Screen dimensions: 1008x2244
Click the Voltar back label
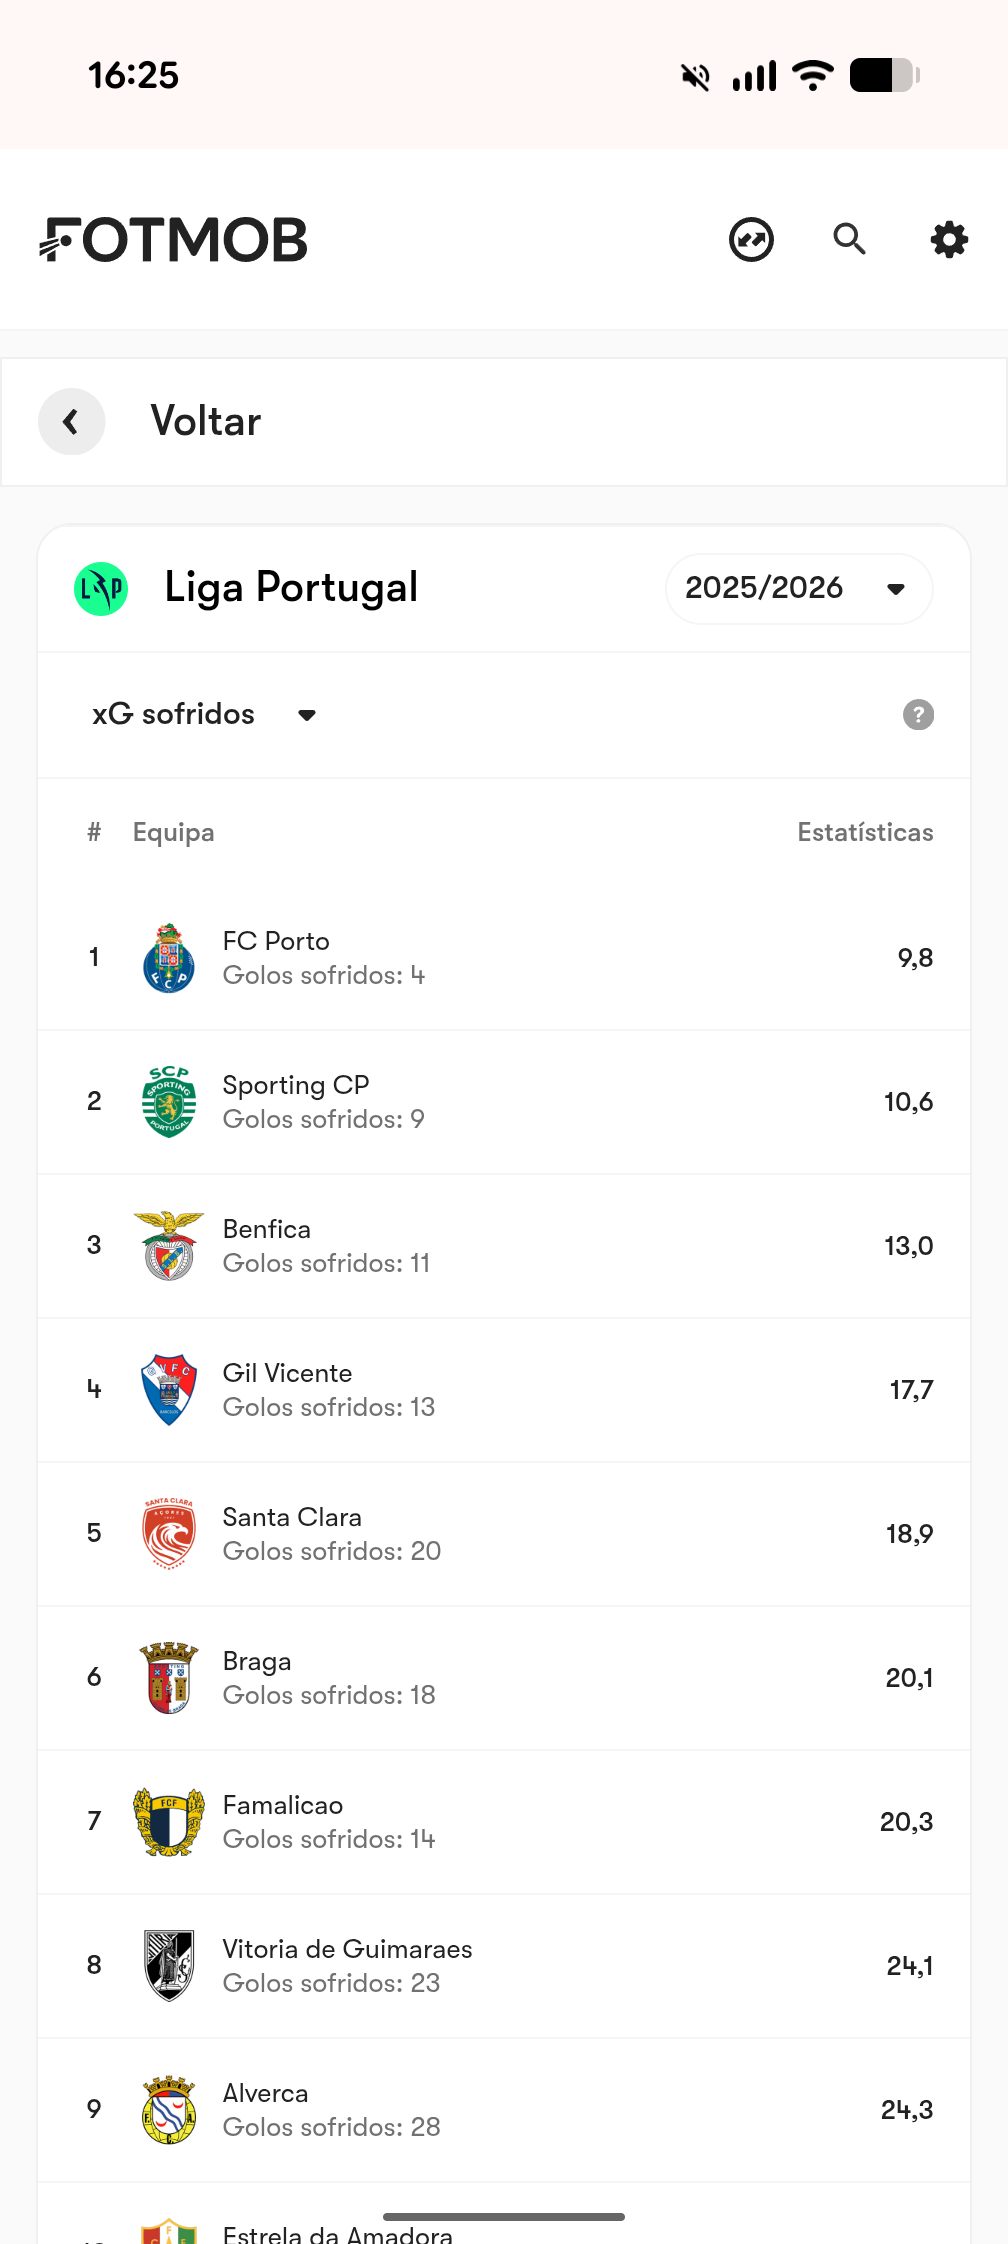(206, 422)
